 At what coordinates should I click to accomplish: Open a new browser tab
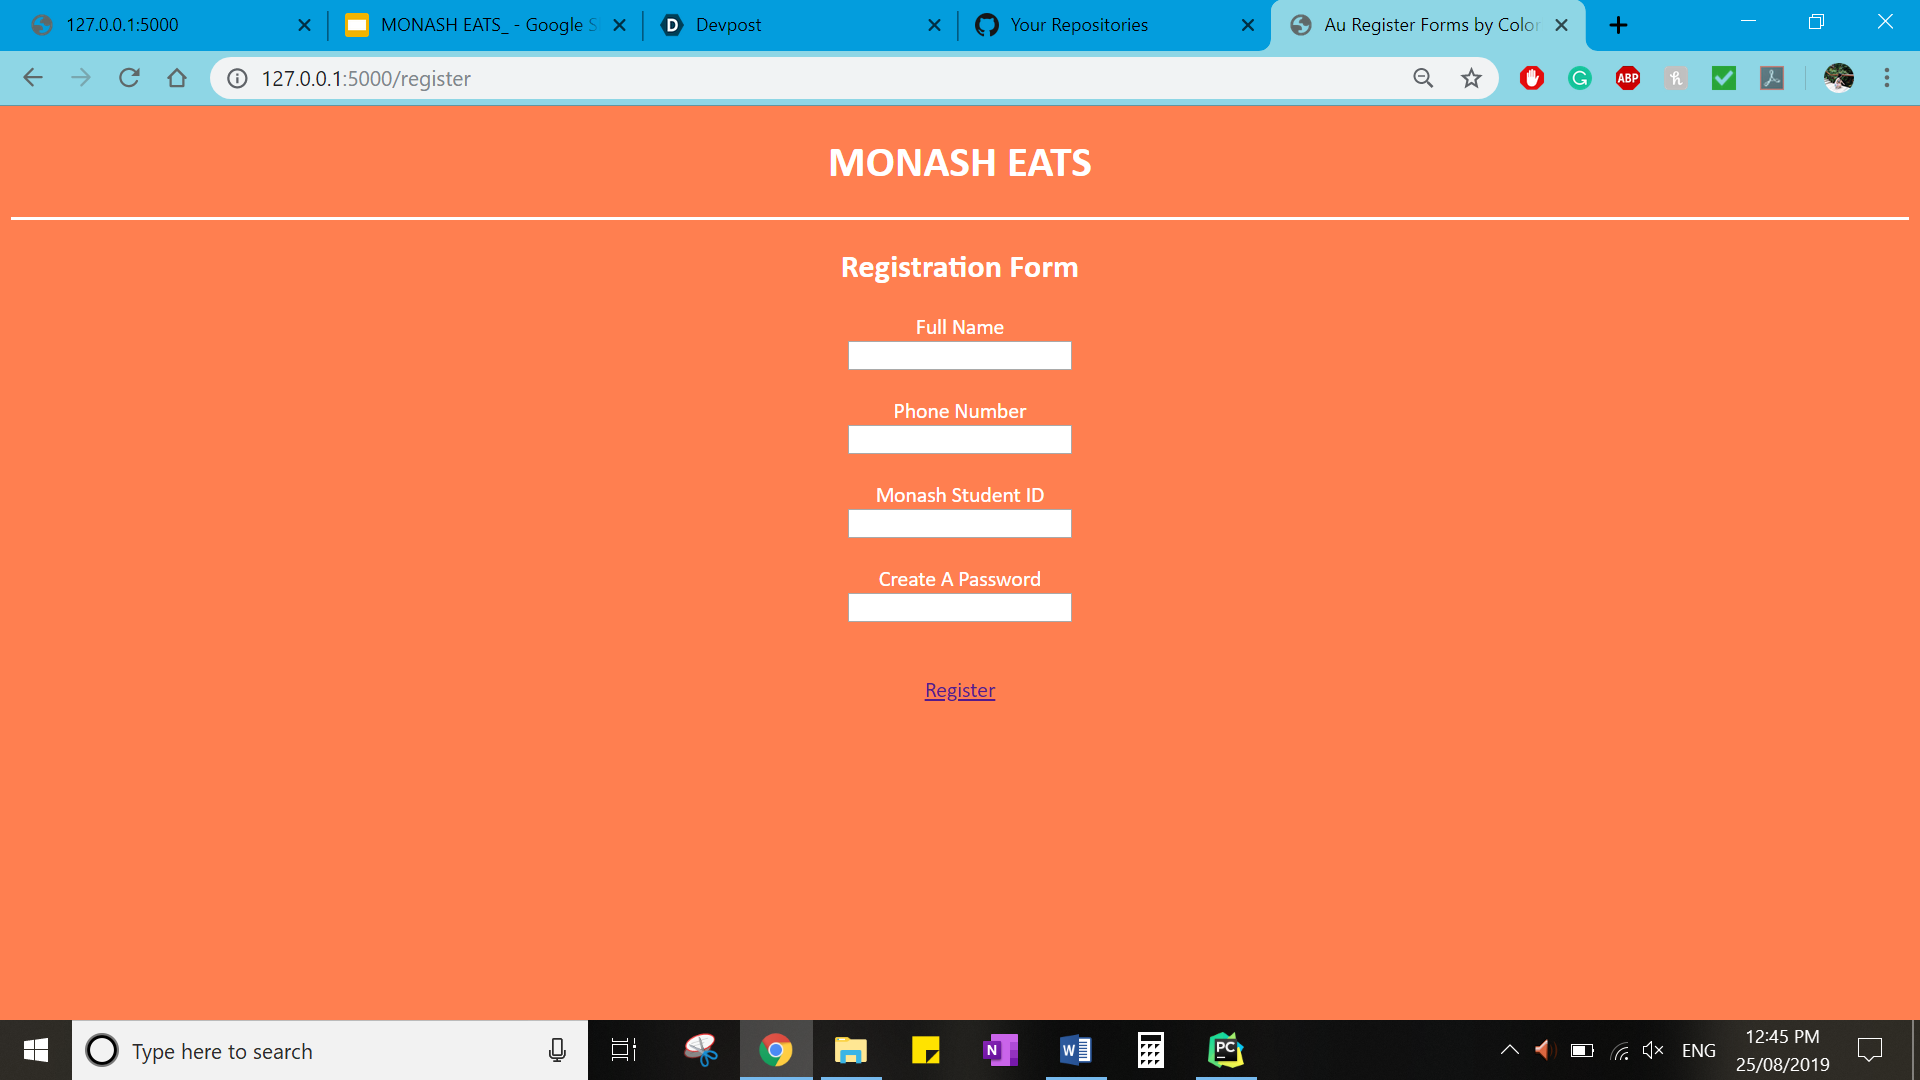1619,25
